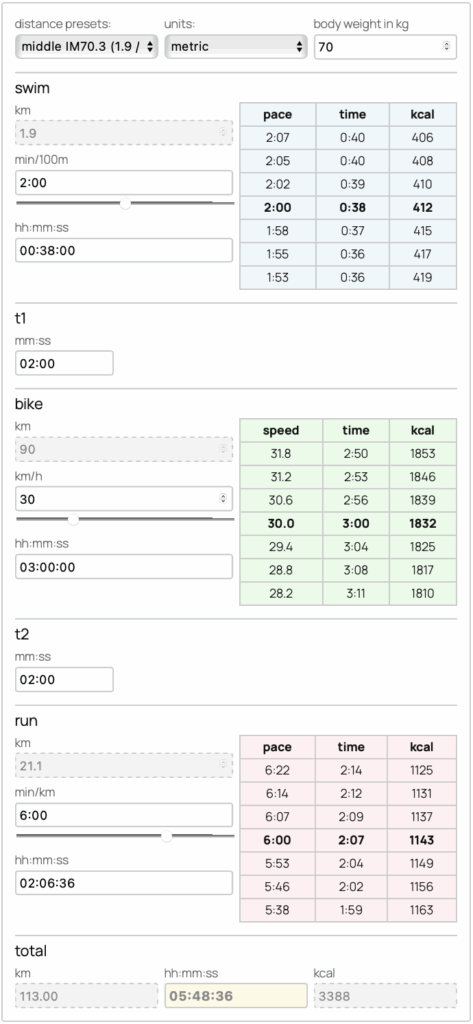Viewport: 473px width, 1024px height.
Task: Click the disabled swim km field 1.9
Action: pos(124,133)
